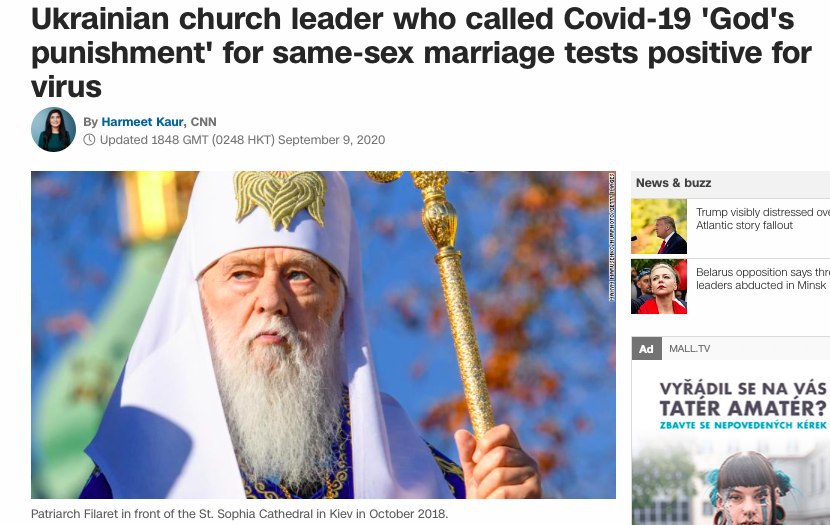Click the Trump story thumbnail image

659,227
